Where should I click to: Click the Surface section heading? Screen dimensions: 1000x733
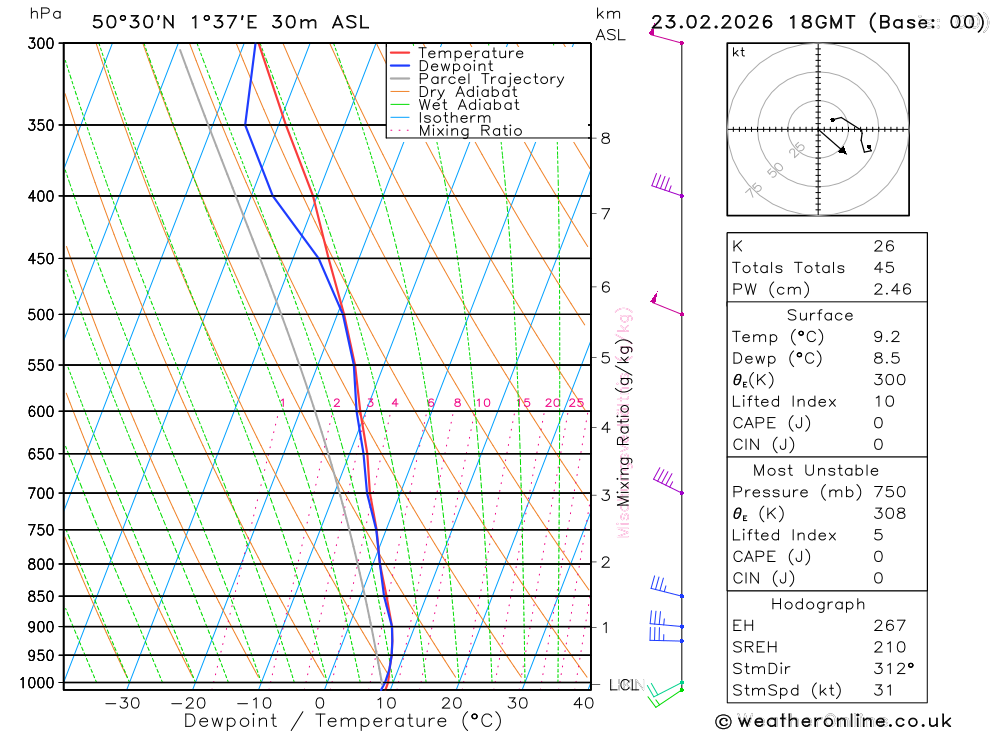click(x=820, y=315)
